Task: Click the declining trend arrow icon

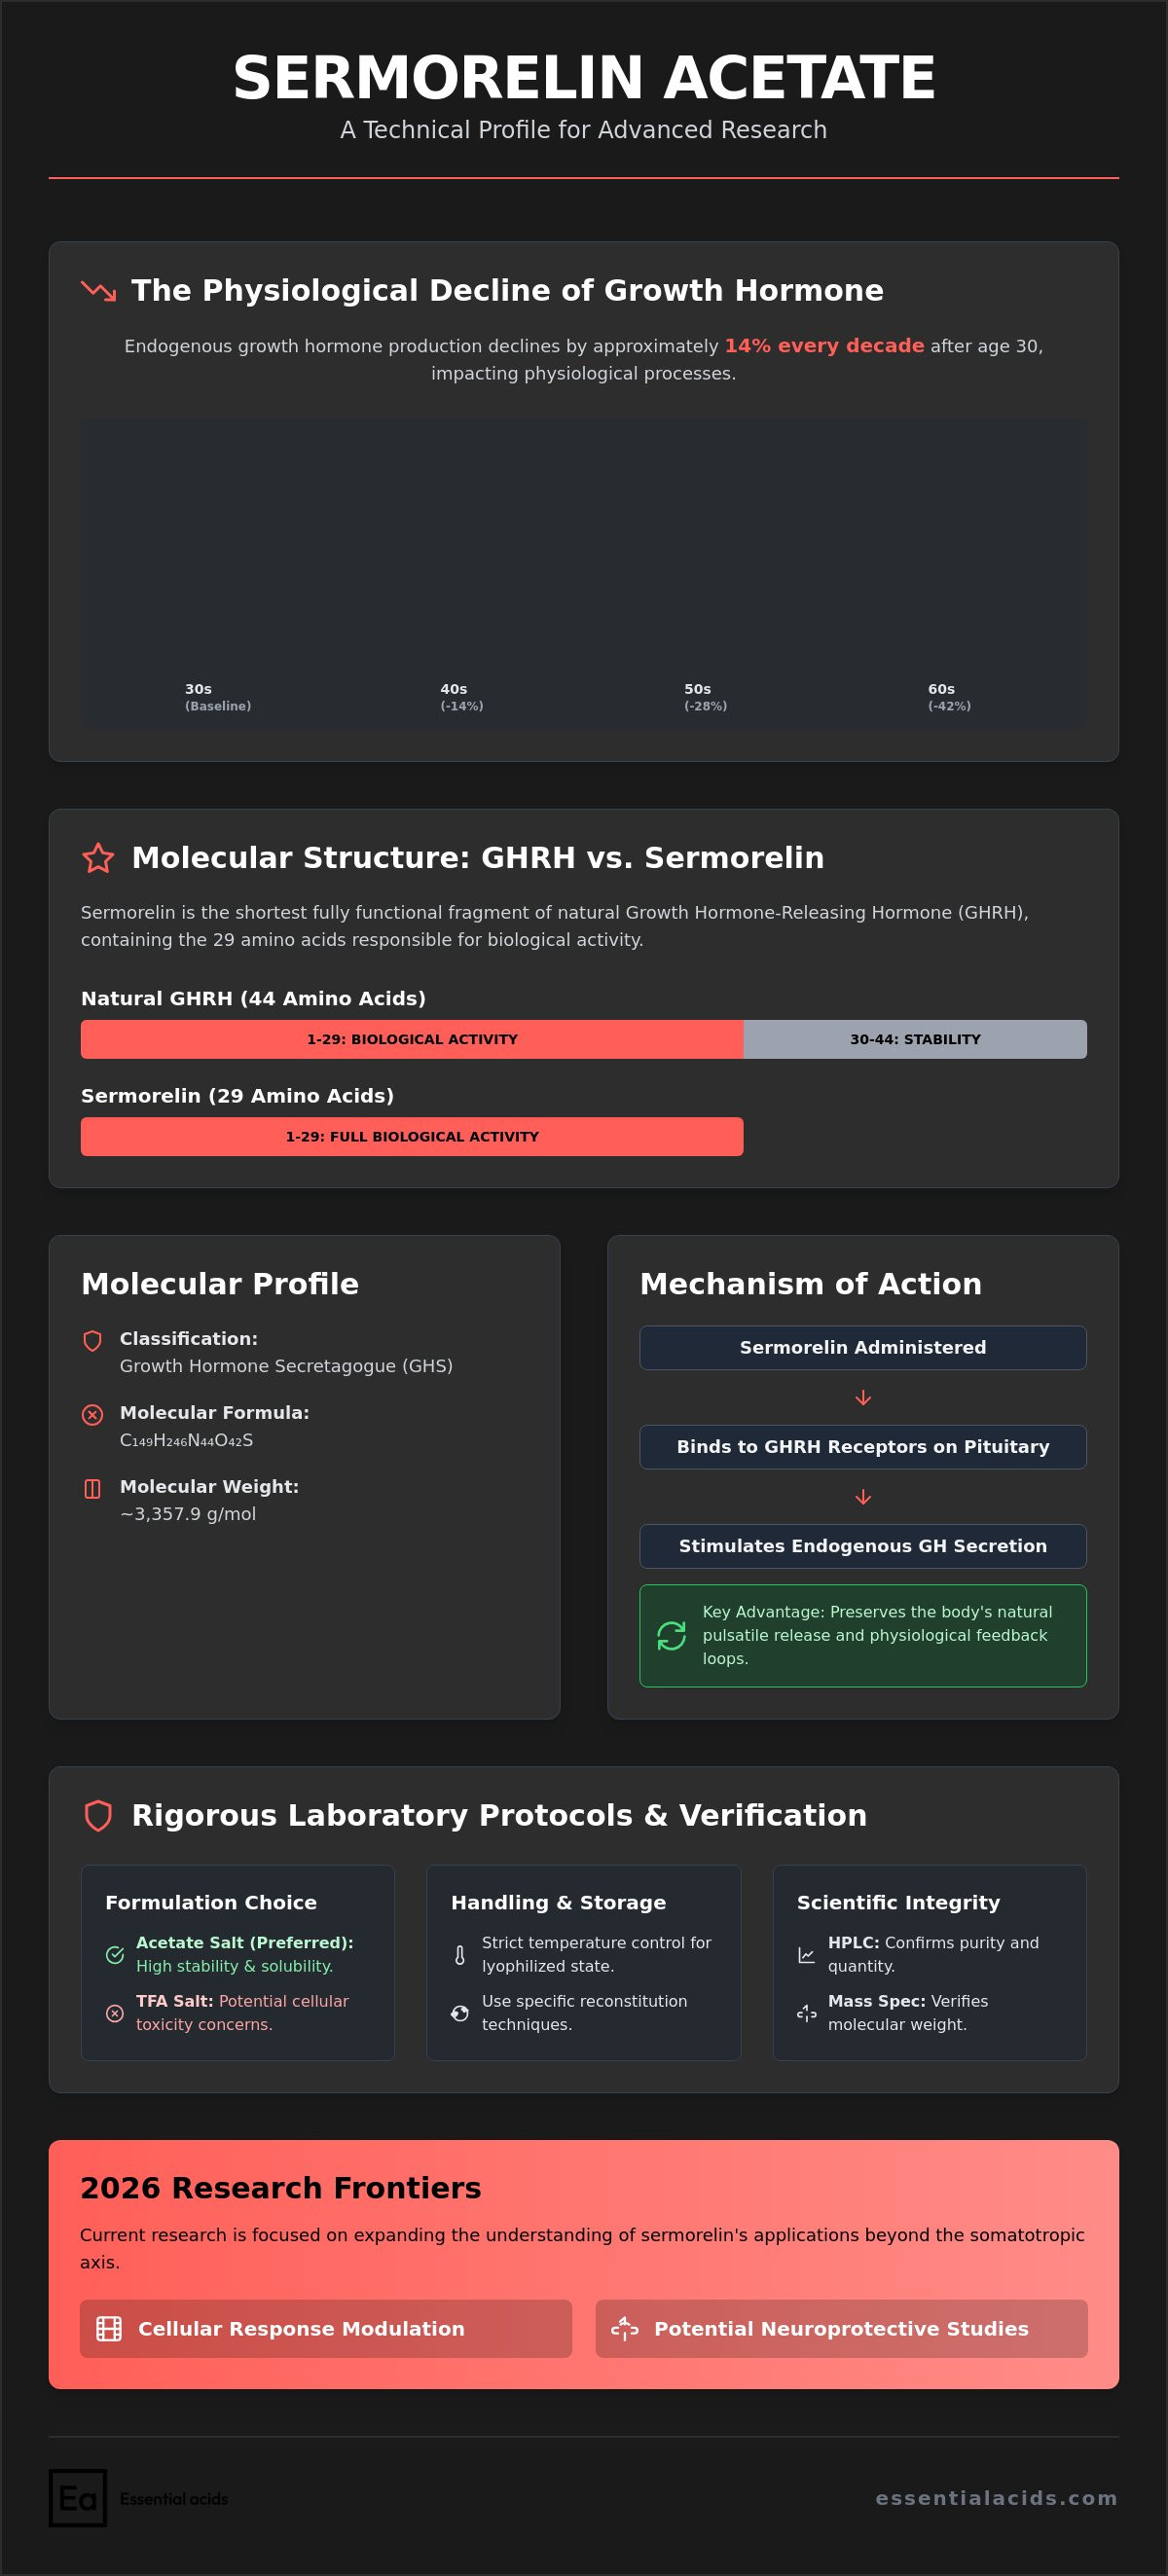Action: coord(98,291)
